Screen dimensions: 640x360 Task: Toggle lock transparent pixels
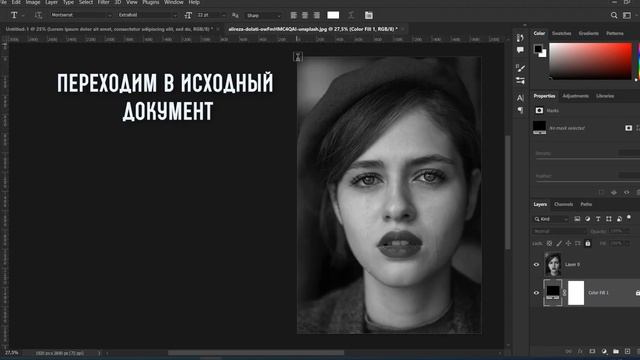(549, 243)
